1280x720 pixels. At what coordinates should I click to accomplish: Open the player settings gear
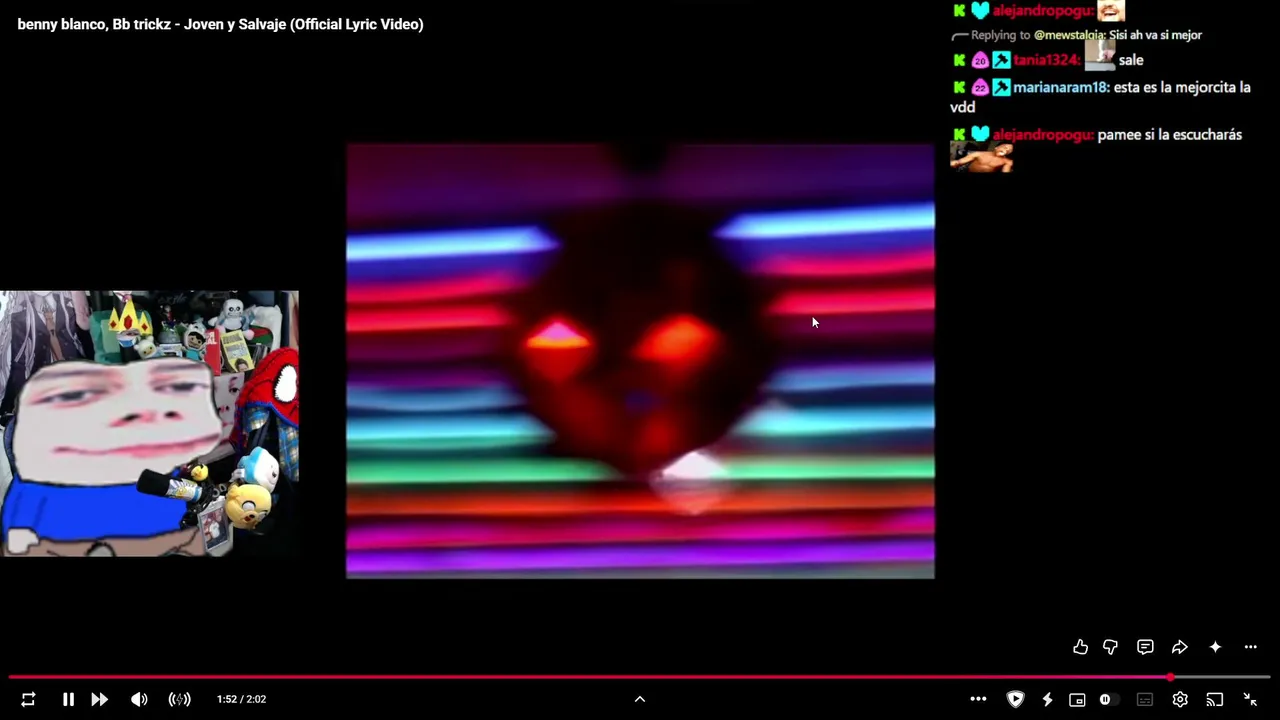(1180, 699)
